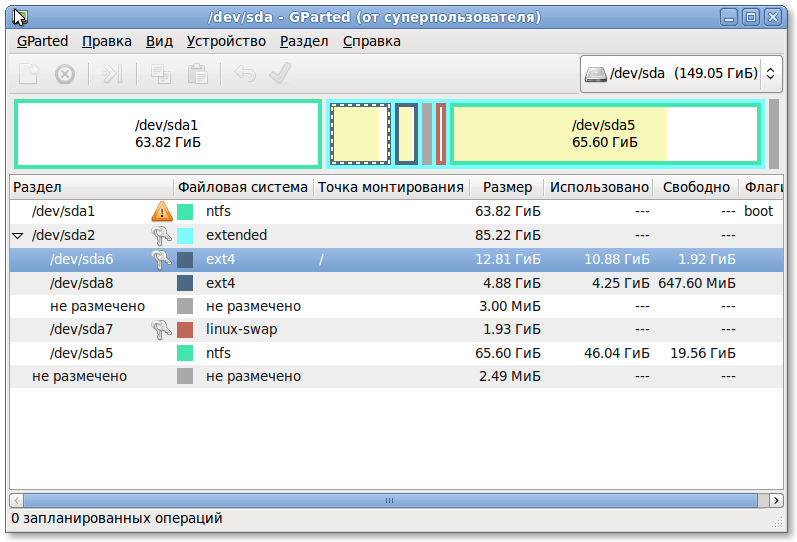797x542 pixels.
Task: Click the horizontal scrollbar thumb
Action: [390, 500]
